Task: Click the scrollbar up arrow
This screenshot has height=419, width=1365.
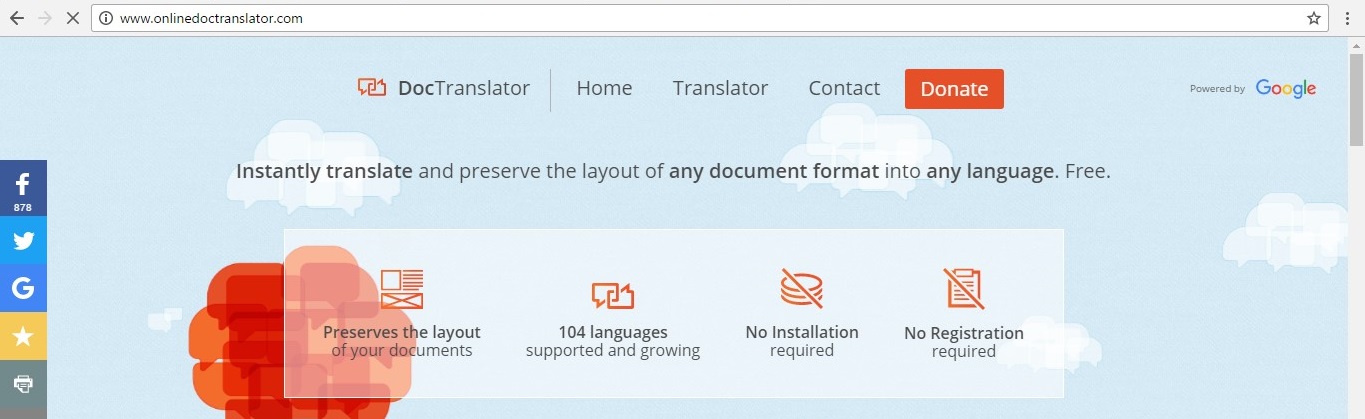Action: tap(1356, 45)
